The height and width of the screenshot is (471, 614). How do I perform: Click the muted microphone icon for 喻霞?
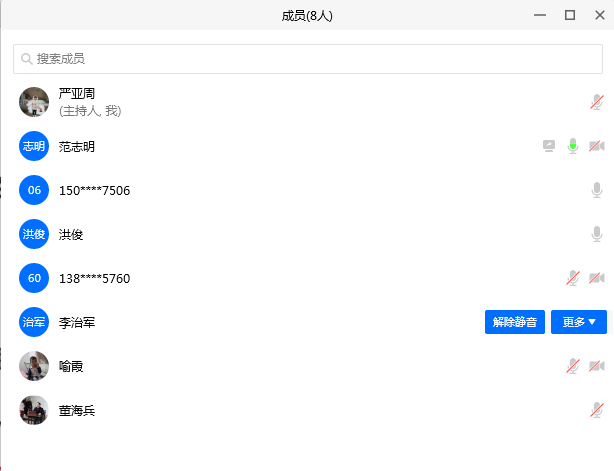[573, 366]
